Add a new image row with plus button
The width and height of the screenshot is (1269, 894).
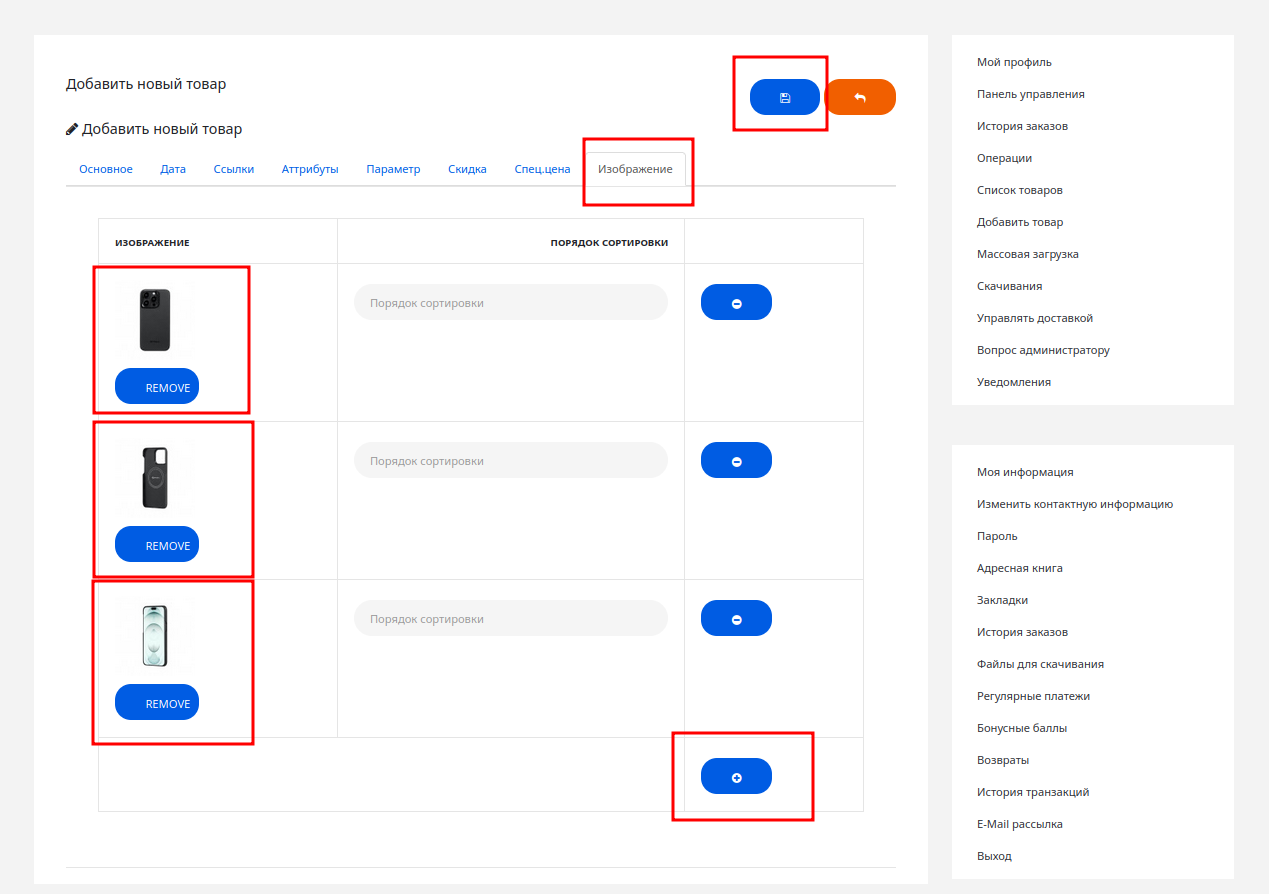pyautogui.click(x=736, y=776)
